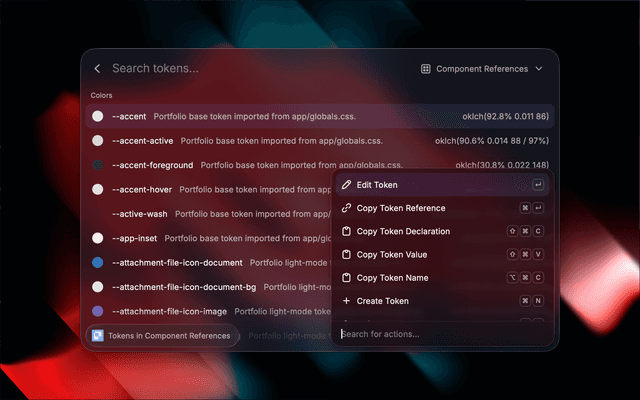Choose Copy Token Reference menu entry
Screen dimensions: 640x400
point(442,208)
